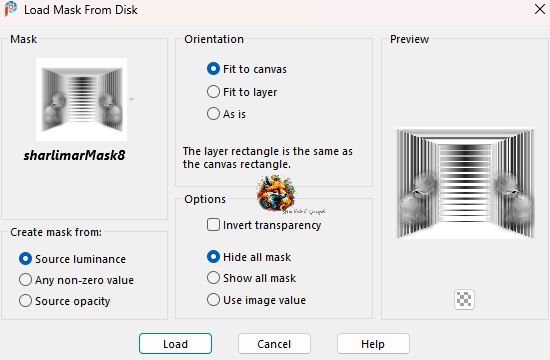Open Help for this dialog
The width and height of the screenshot is (550, 360).
(373, 344)
